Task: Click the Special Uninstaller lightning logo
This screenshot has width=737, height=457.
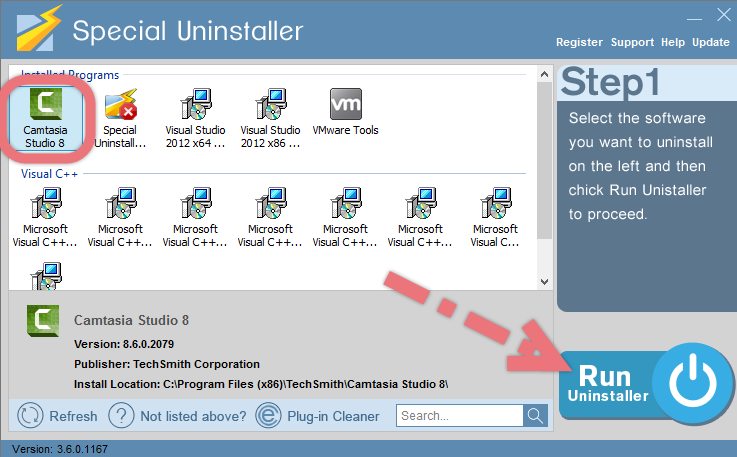Action: coord(39,28)
